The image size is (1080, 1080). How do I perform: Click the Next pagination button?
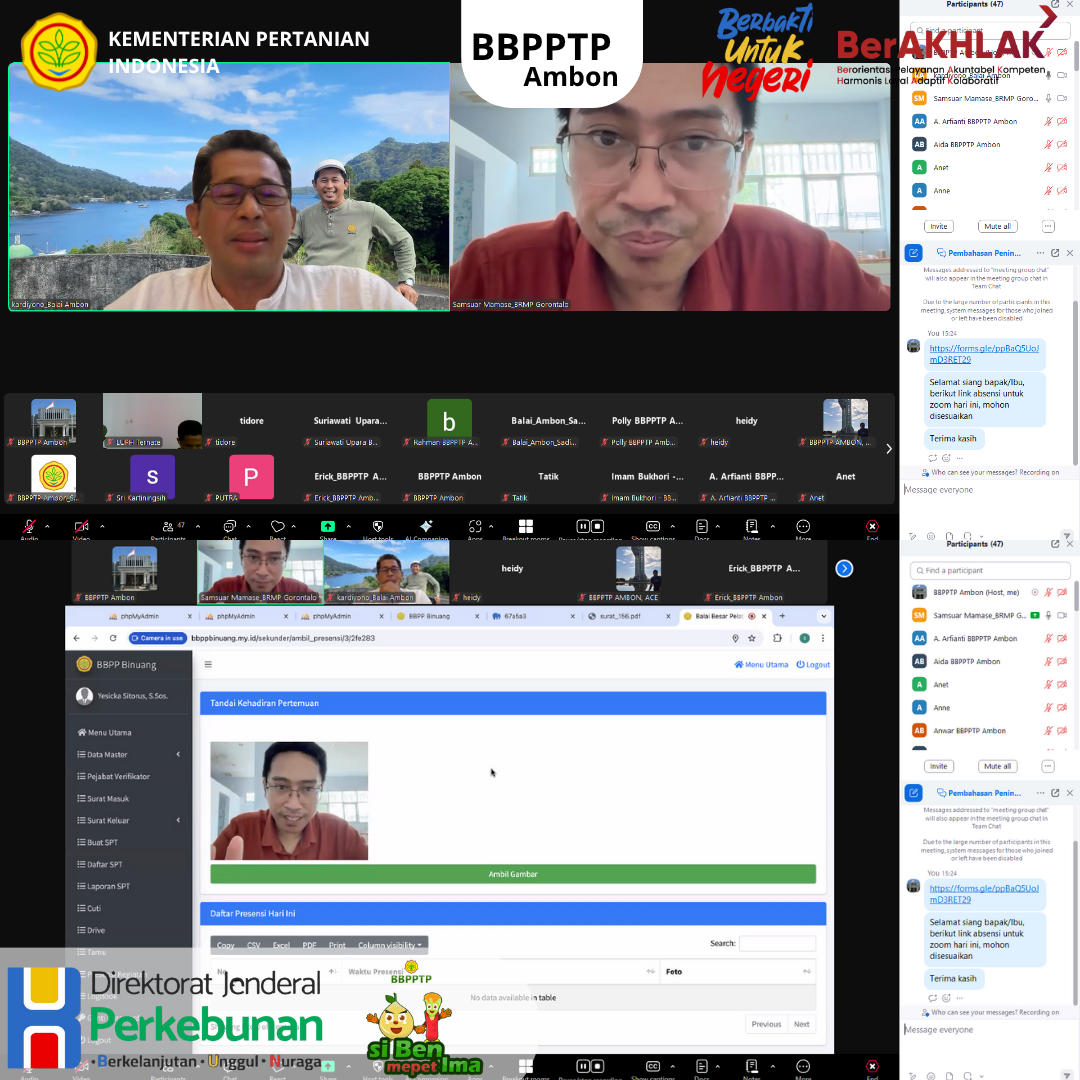pos(802,1025)
